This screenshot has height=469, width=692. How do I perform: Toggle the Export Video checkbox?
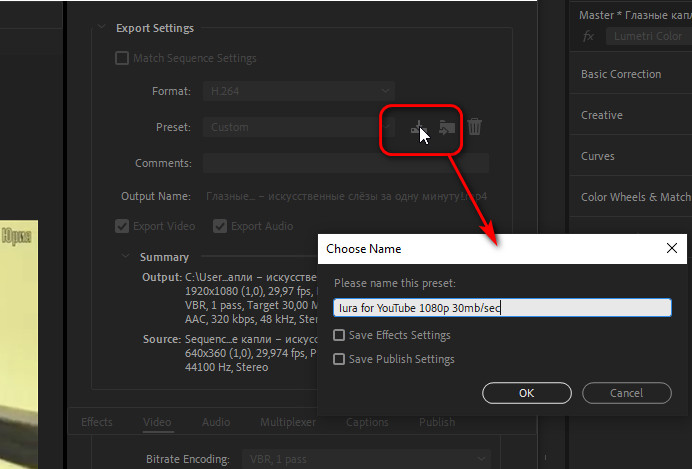(x=122, y=226)
